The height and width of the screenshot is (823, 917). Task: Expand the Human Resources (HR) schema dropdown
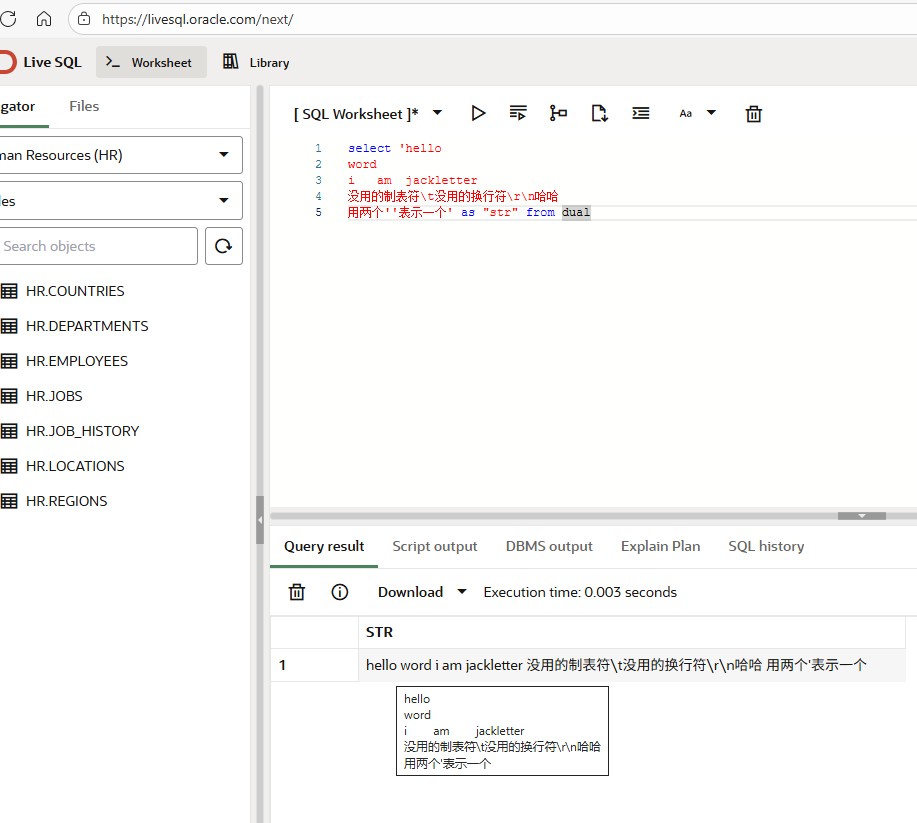[x=223, y=155]
